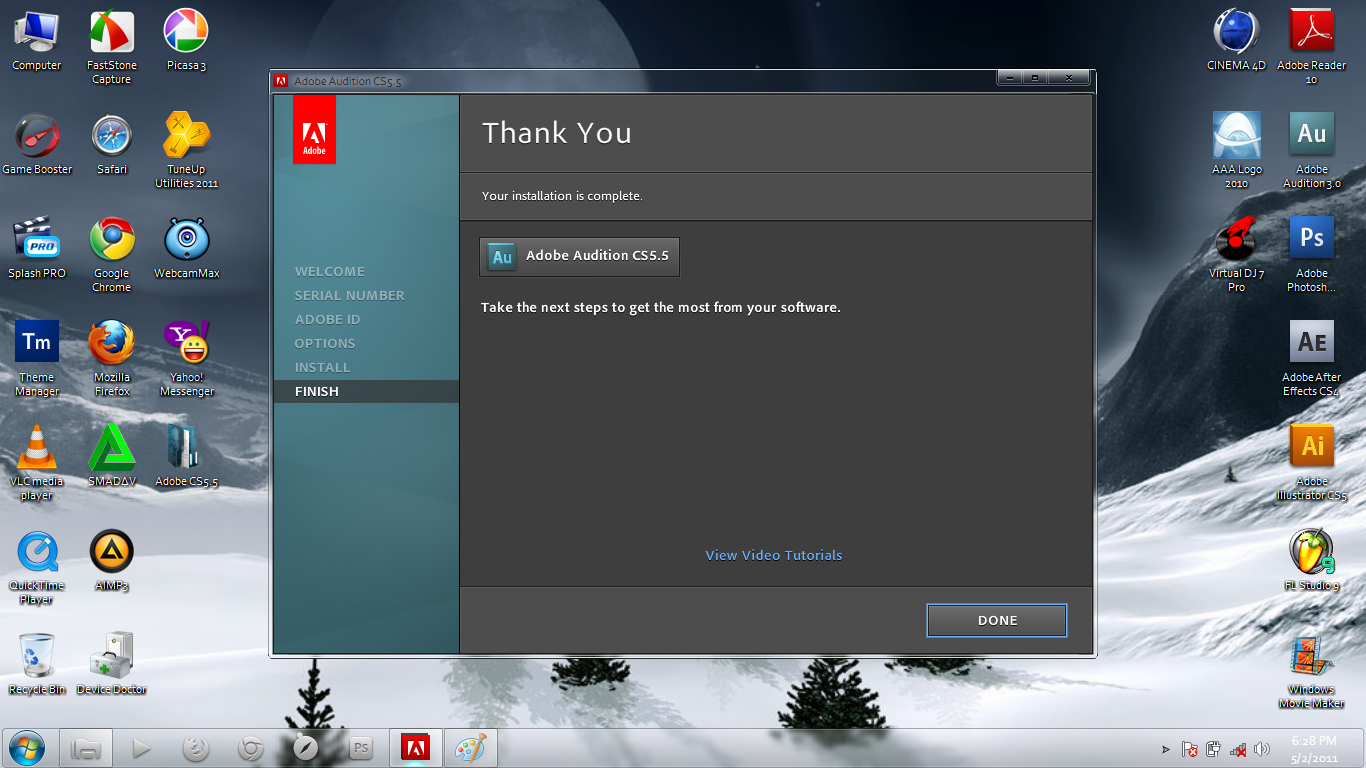Select the Picasa 3 desktop icon
The height and width of the screenshot is (768, 1366).
click(x=186, y=41)
